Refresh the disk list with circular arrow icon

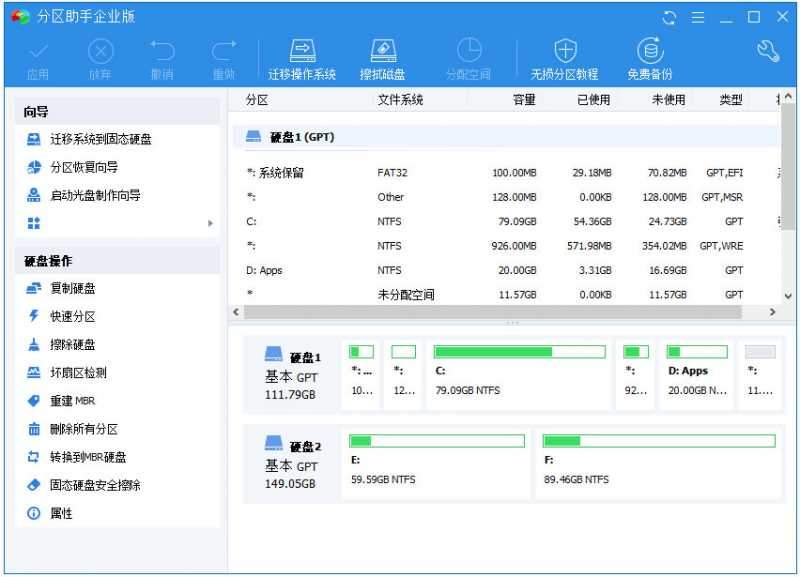click(x=667, y=17)
